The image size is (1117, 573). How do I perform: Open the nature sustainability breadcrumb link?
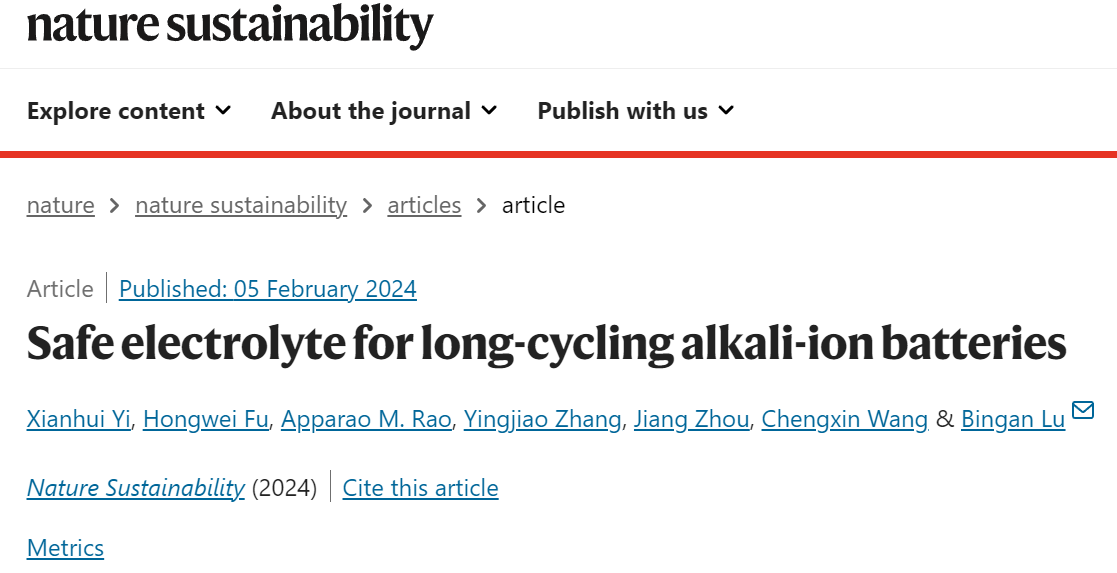point(241,205)
